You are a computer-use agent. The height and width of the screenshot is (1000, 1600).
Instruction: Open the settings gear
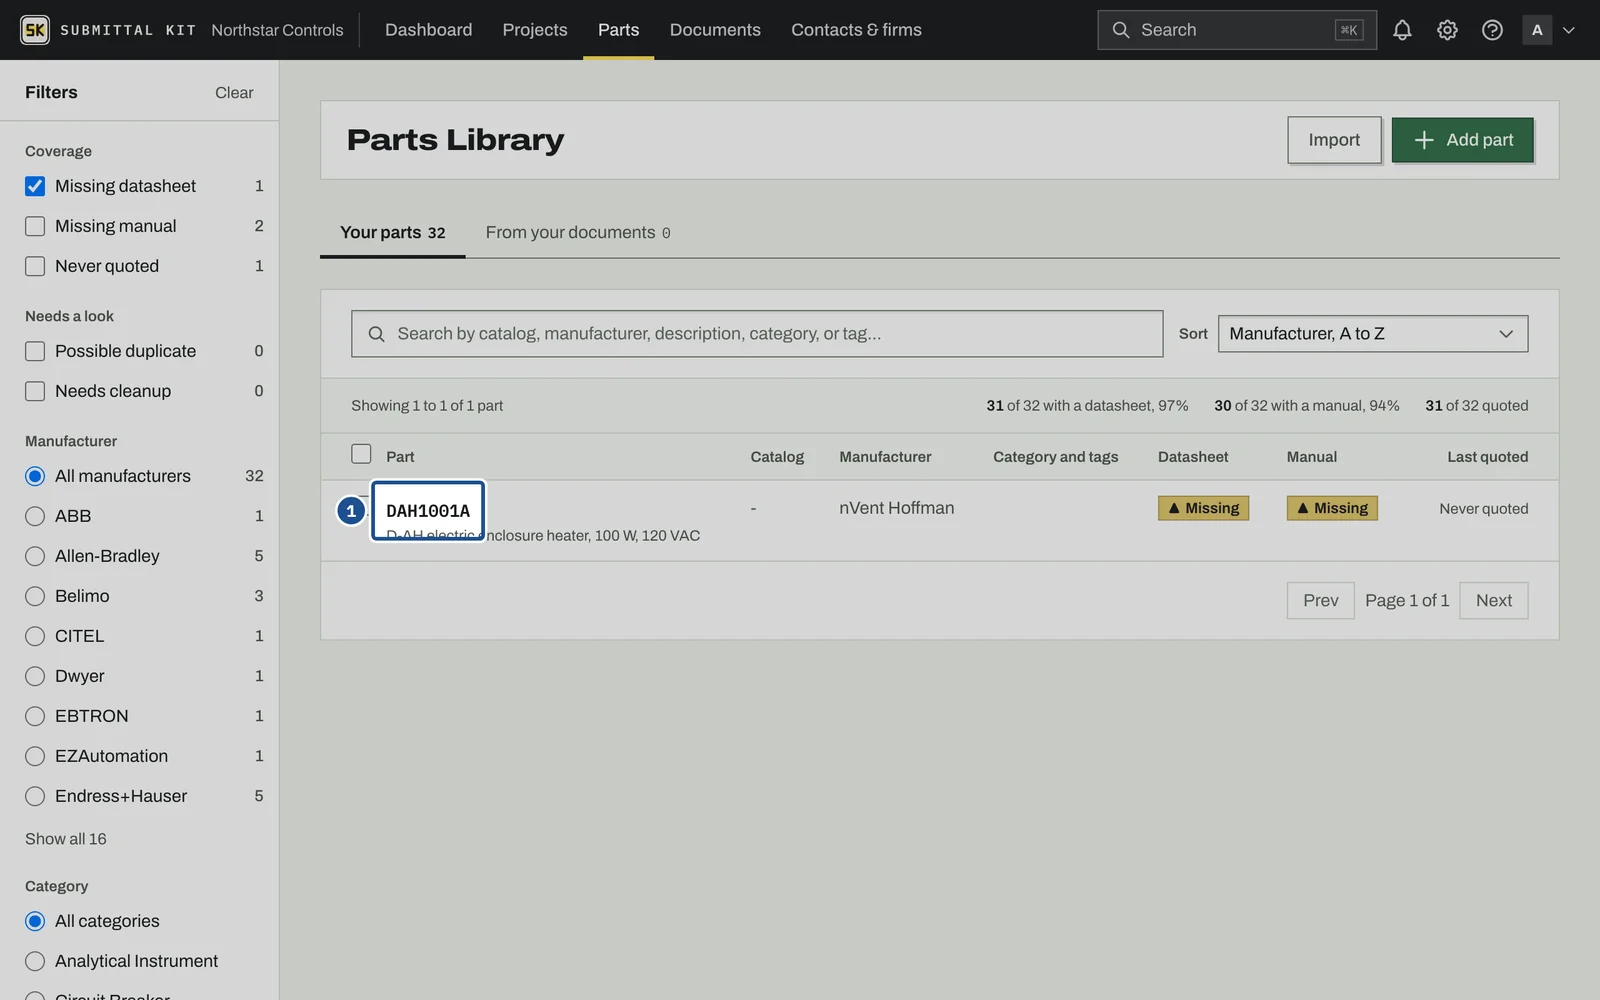[1447, 30]
